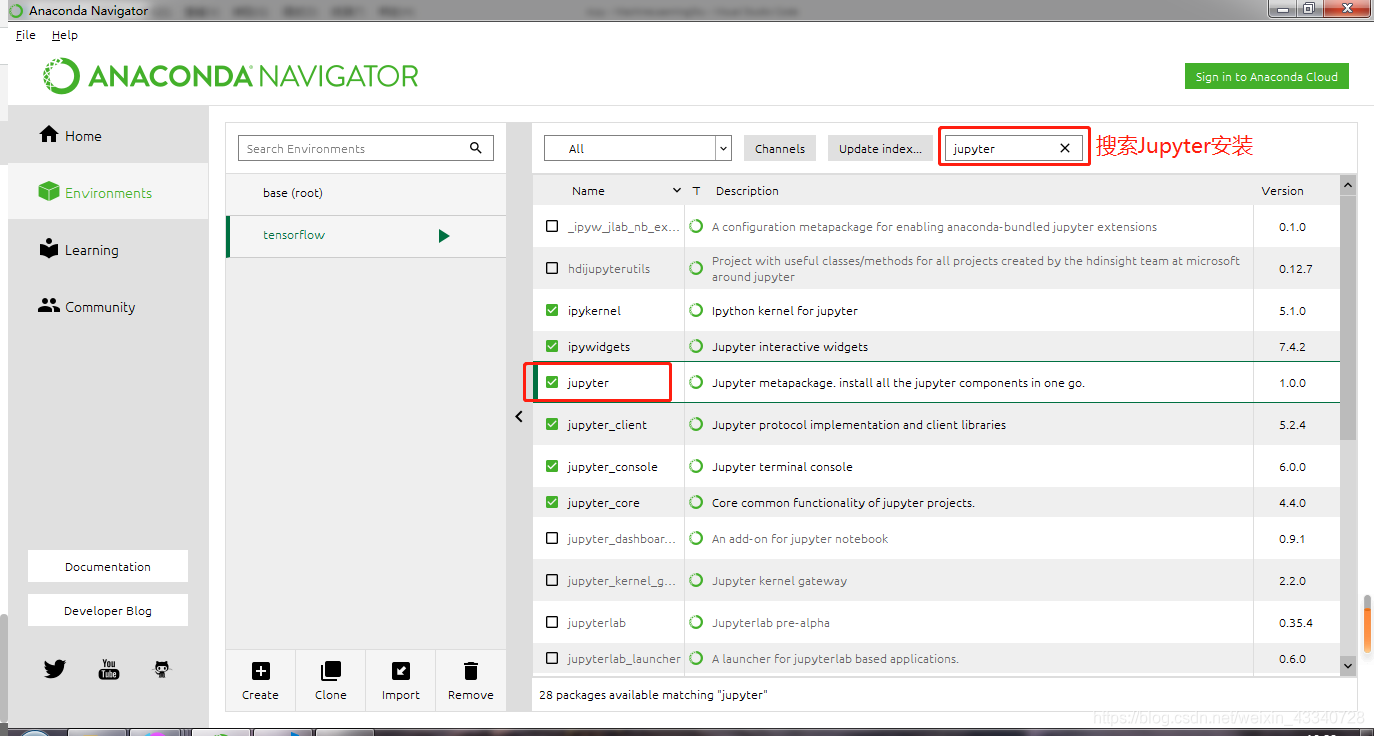Click the status circle icon for ipywidgets
The height and width of the screenshot is (736, 1374).
[696, 347]
